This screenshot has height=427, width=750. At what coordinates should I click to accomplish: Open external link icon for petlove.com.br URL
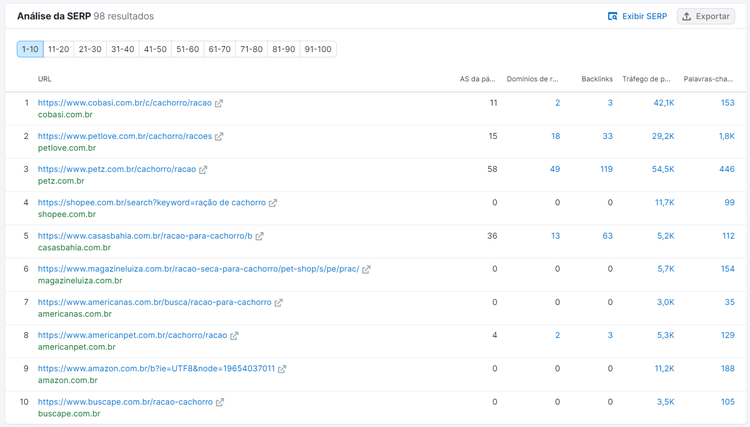[x=219, y=136]
